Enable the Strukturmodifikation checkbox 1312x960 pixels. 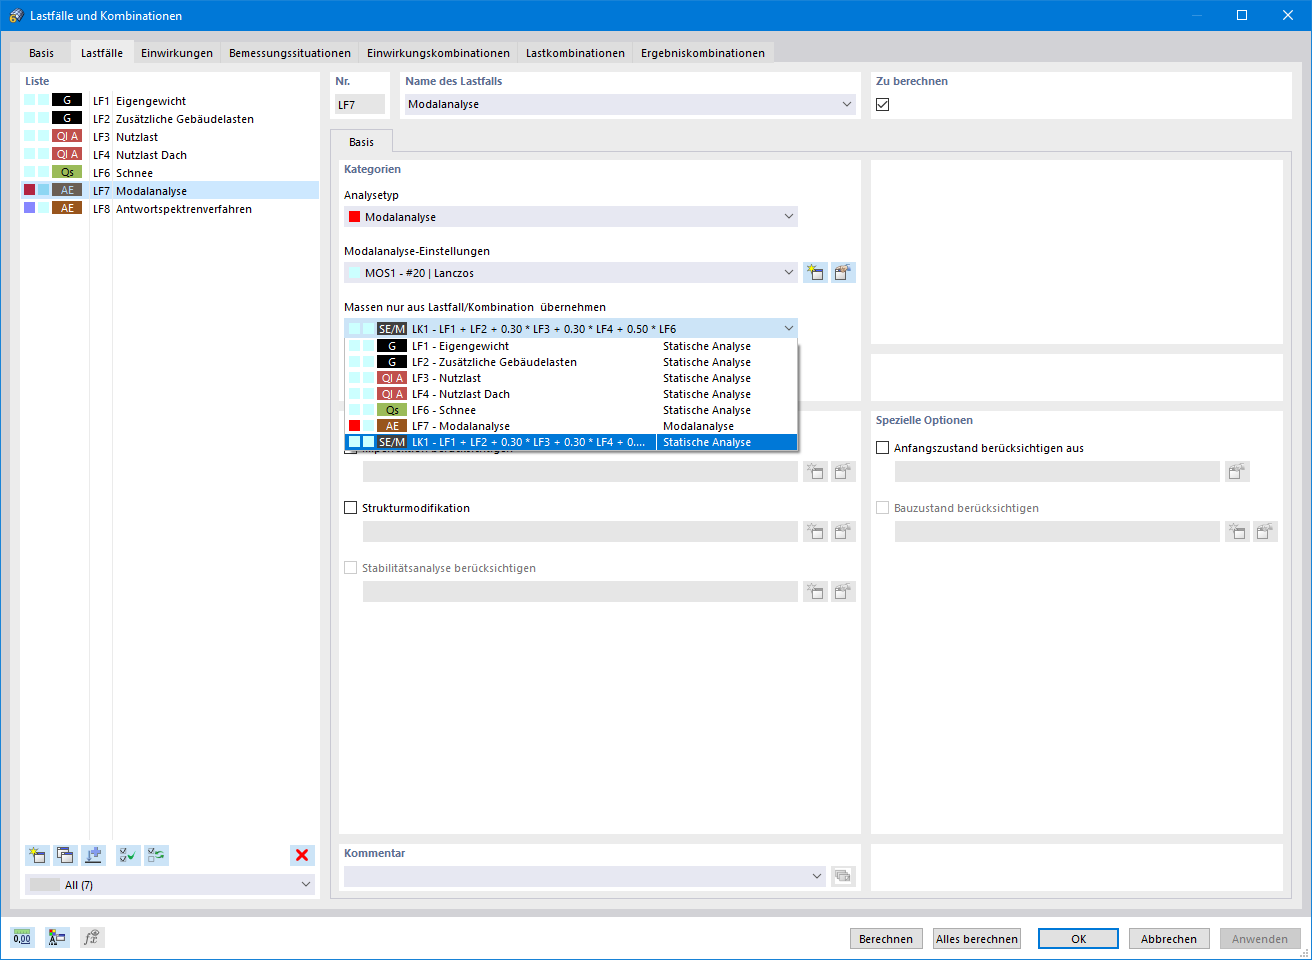pos(350,508)
